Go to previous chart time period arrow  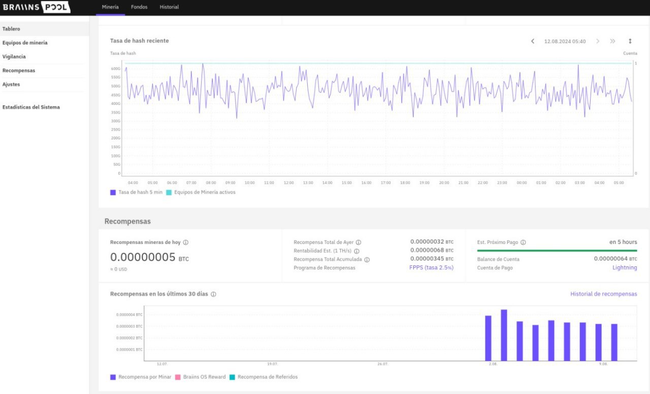click(x=533, y=41)
